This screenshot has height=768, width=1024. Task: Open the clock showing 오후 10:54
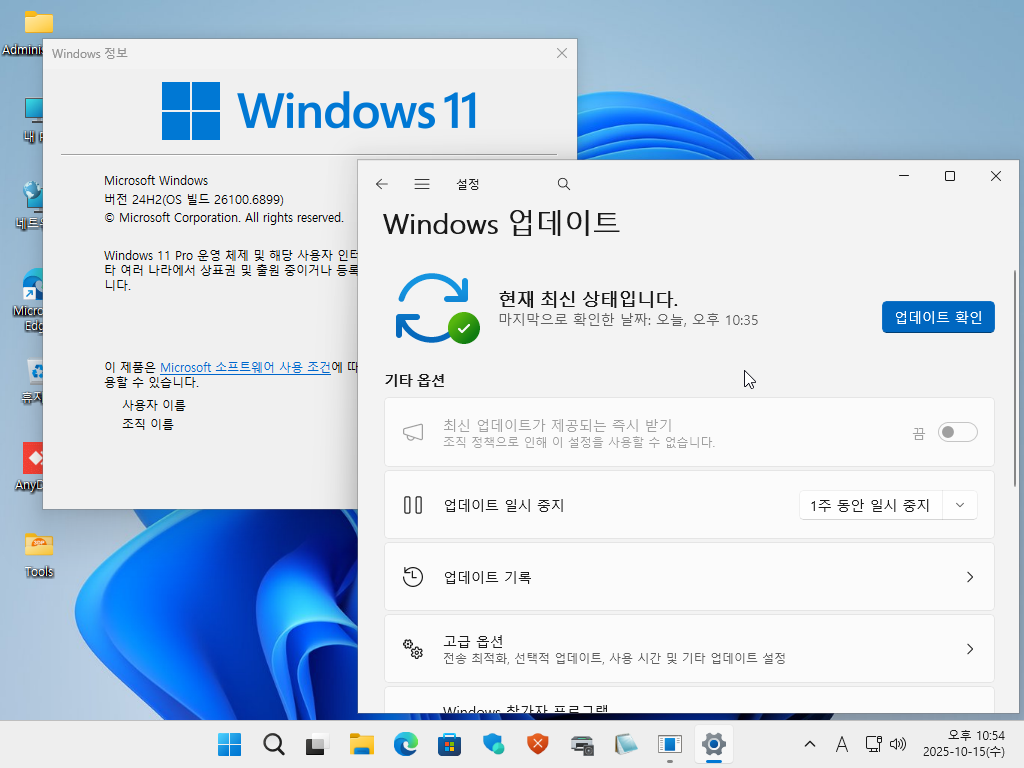click(x=964, y=744)
